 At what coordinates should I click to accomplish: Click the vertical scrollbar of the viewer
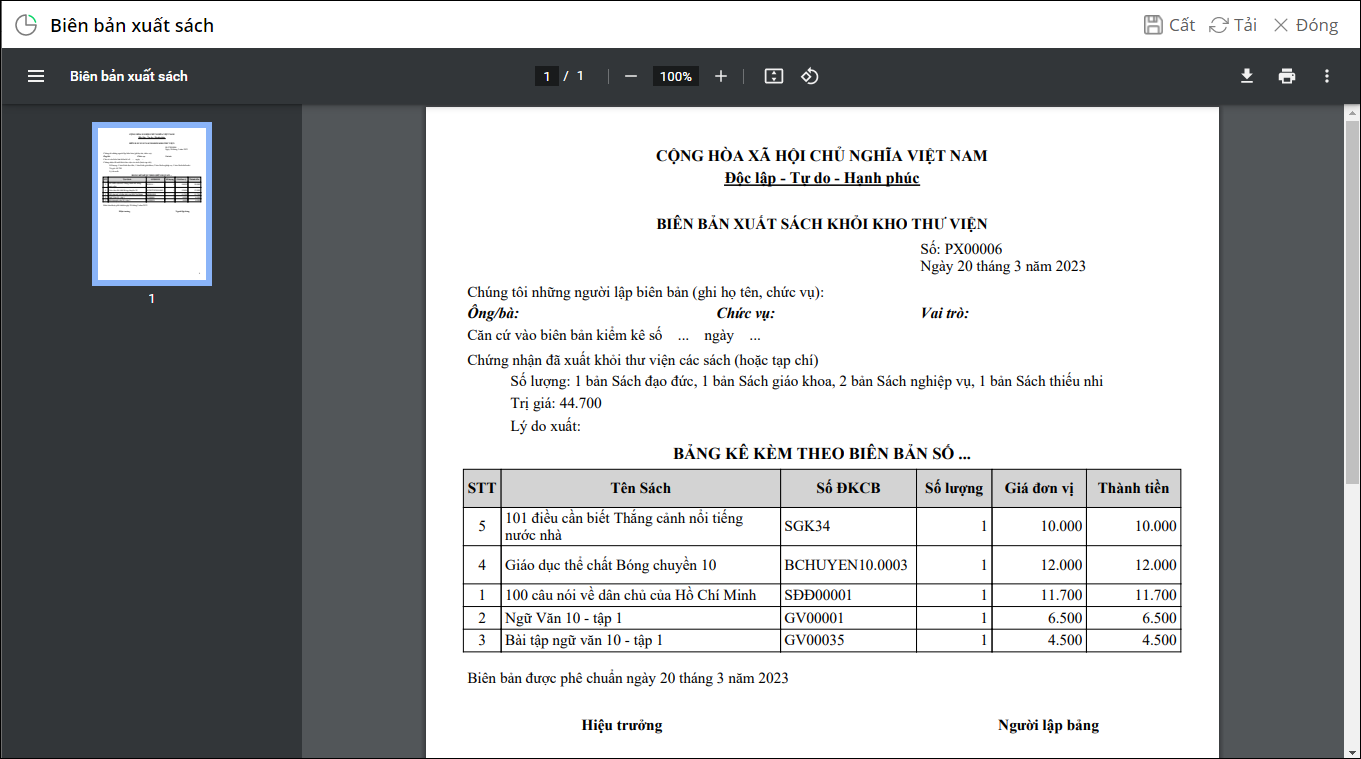(1352, 300)
